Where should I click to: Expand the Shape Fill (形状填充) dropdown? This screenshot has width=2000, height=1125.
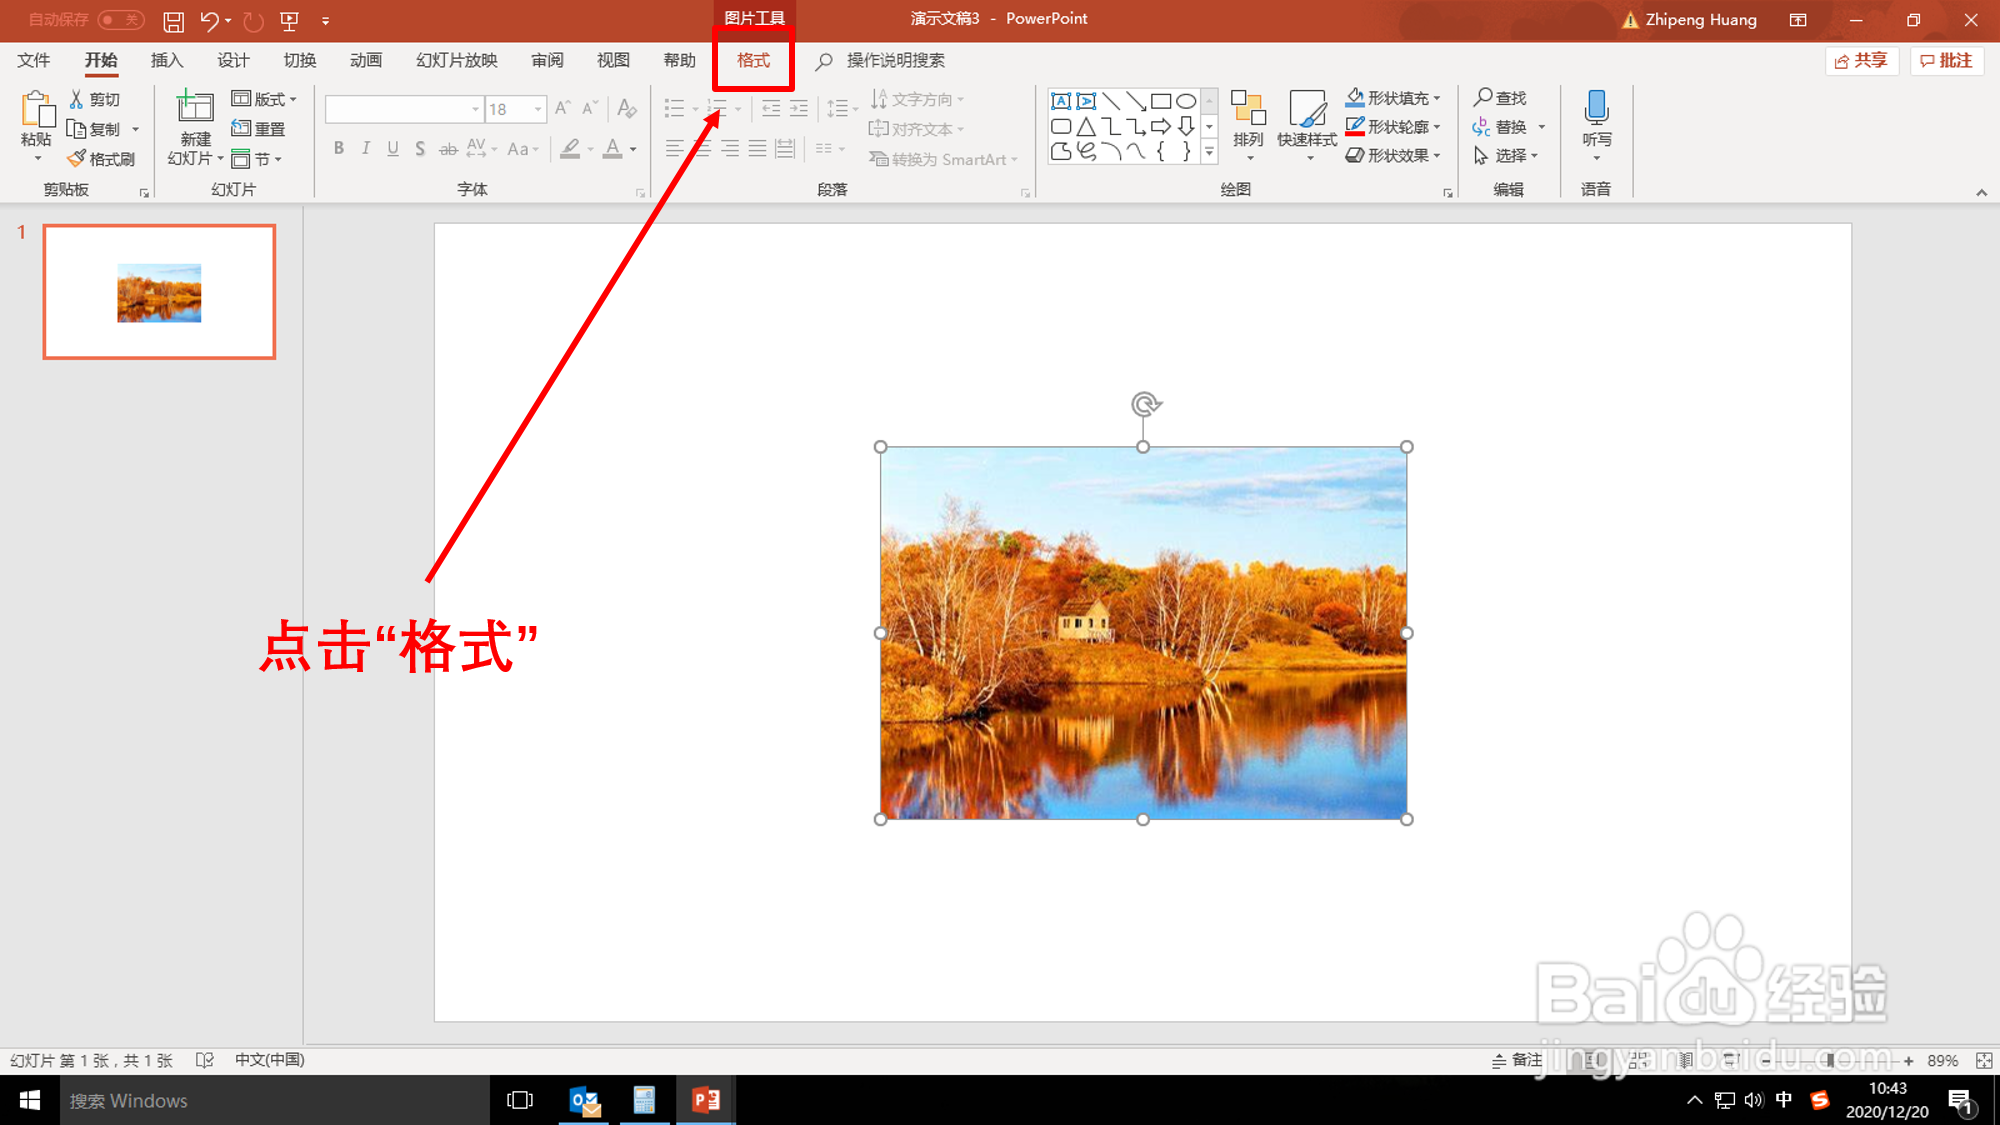point(1437,98)
